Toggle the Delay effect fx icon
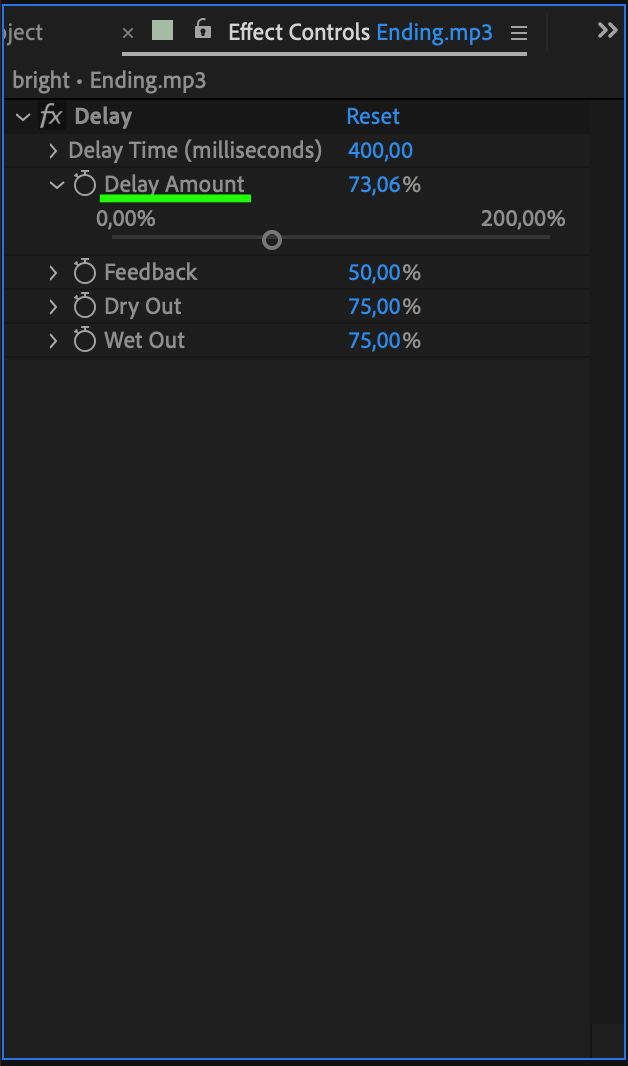 point(51,117)
